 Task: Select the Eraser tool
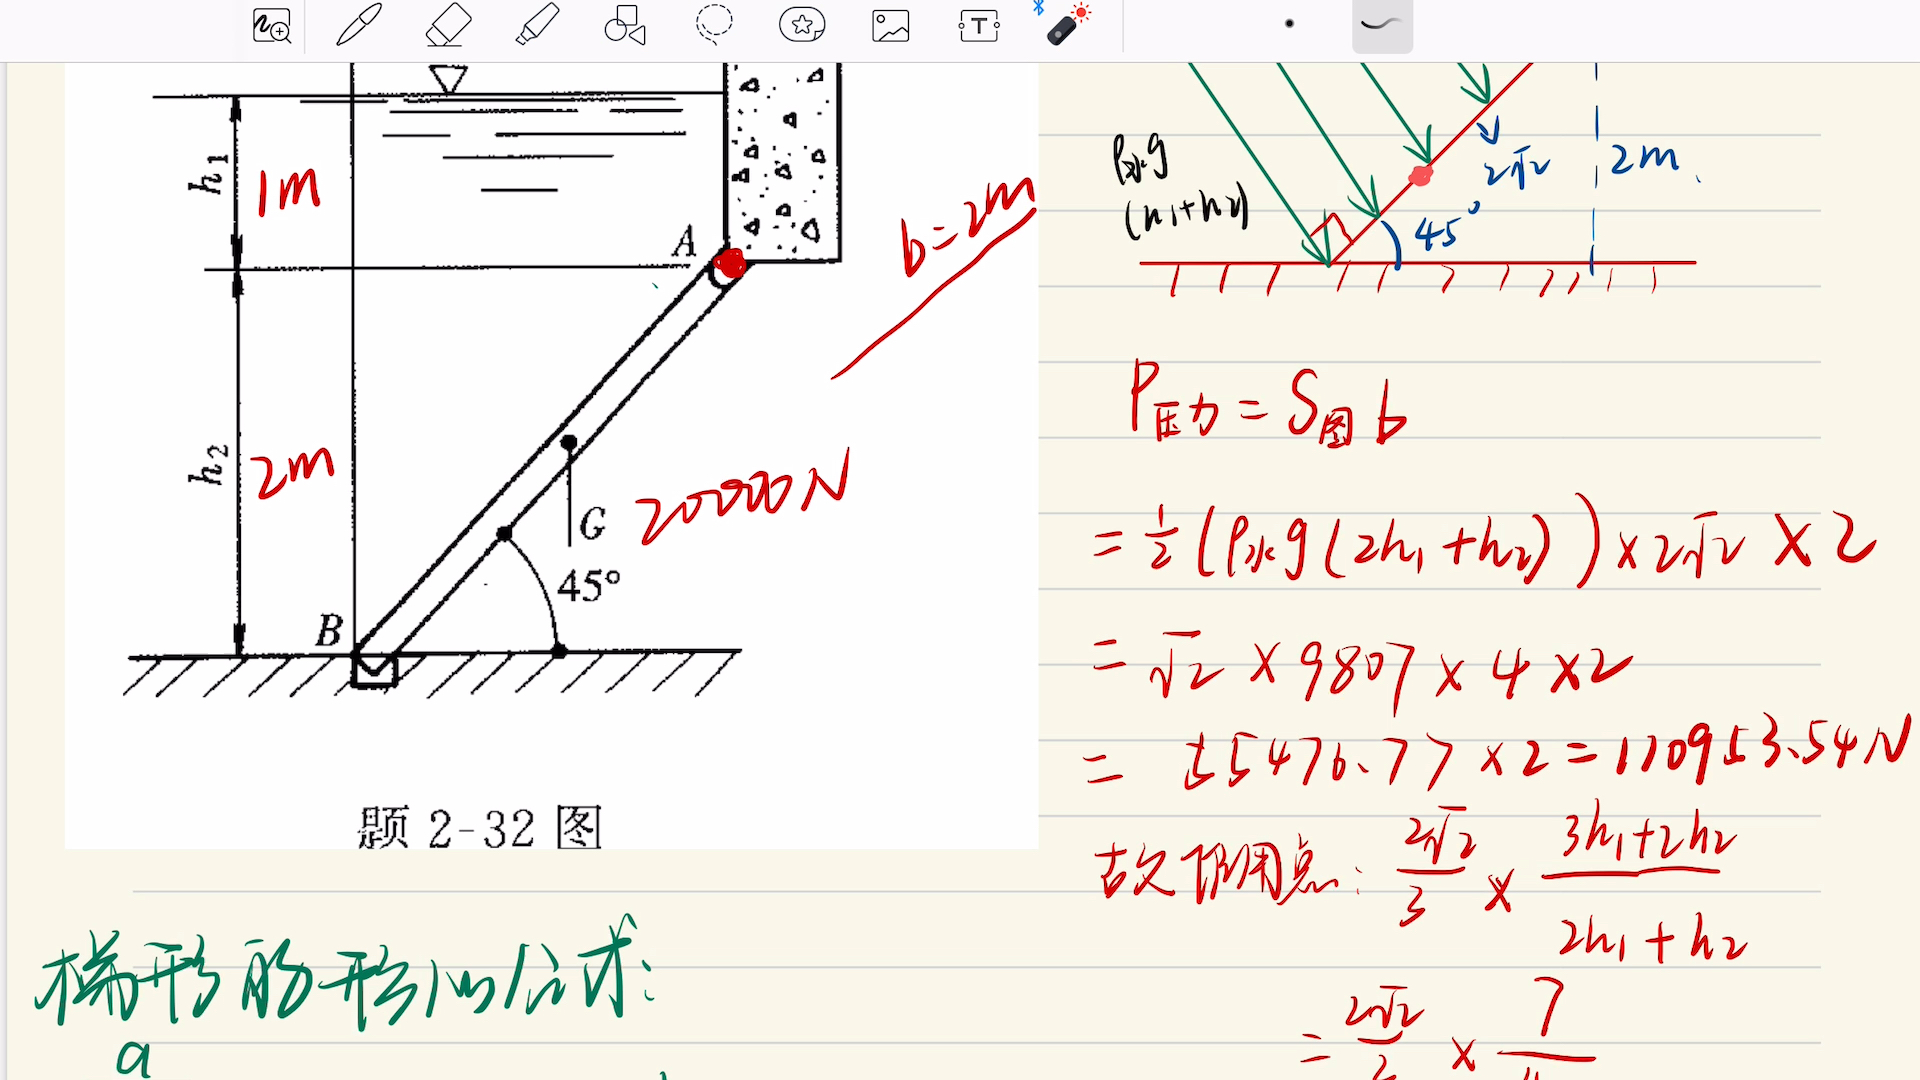[448, 25]
